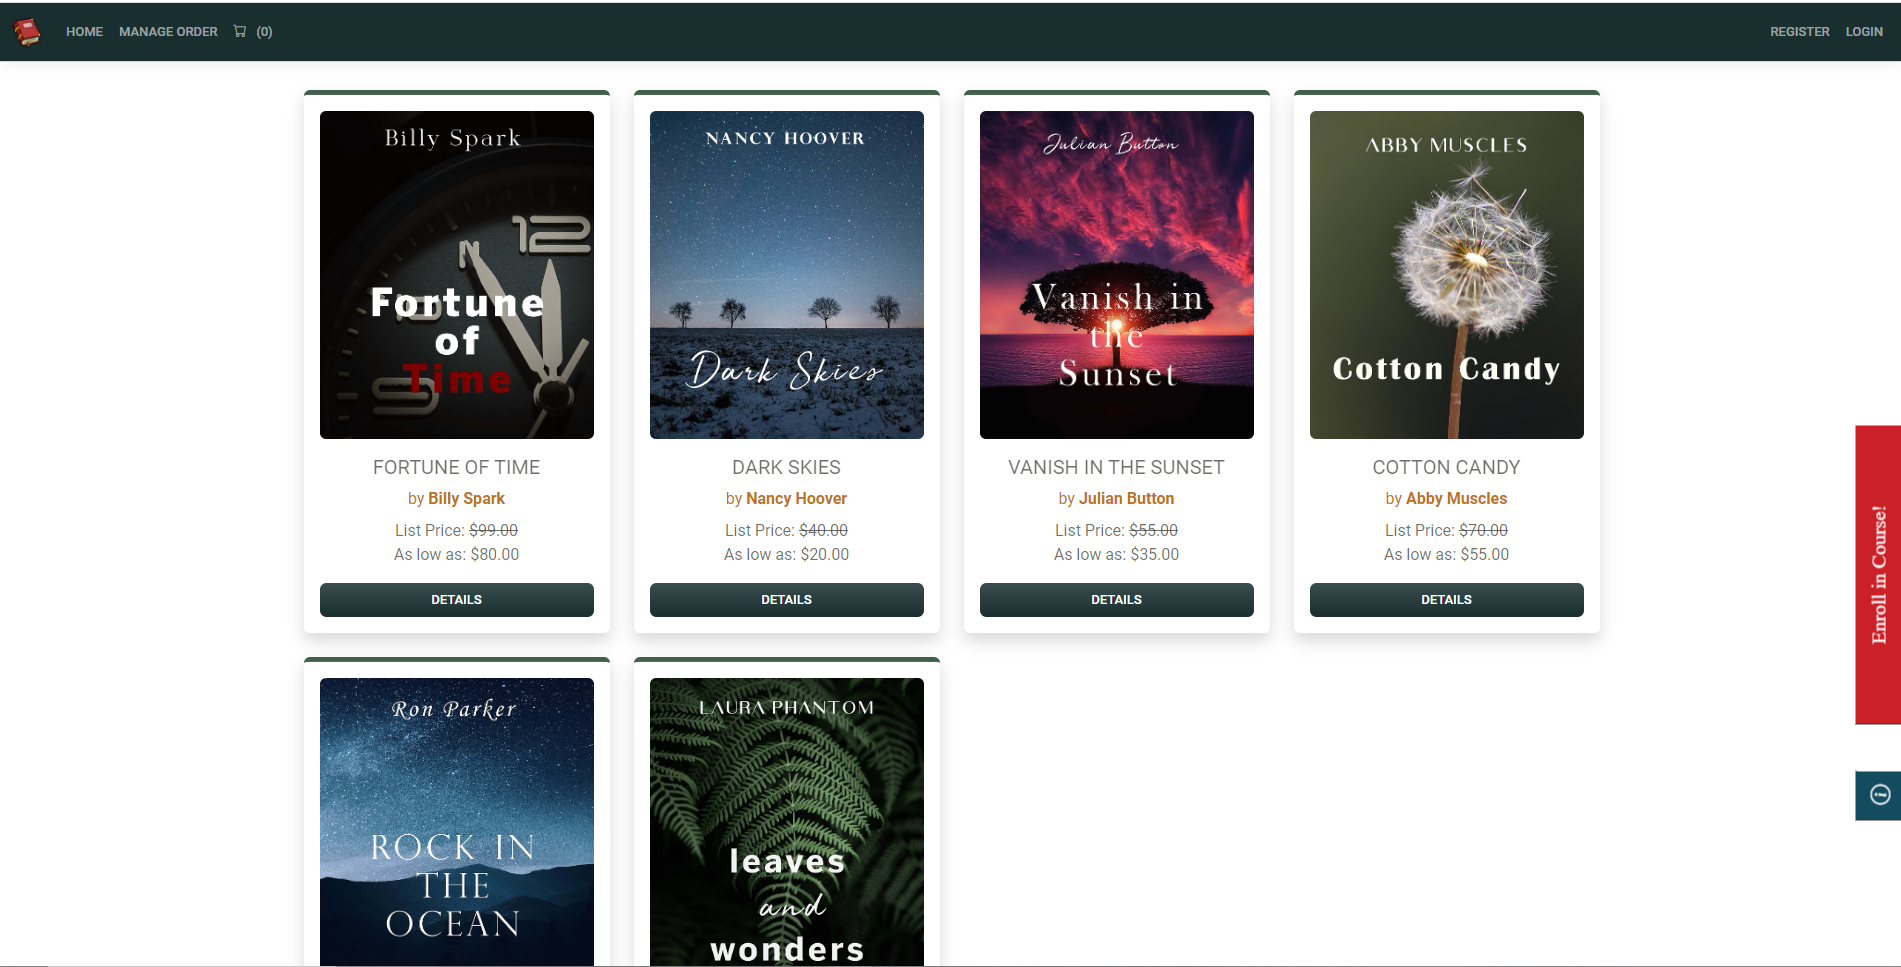Click author name Billy Spark
The width and height of the screenshot is (1901, 967).
click(466, 498)
